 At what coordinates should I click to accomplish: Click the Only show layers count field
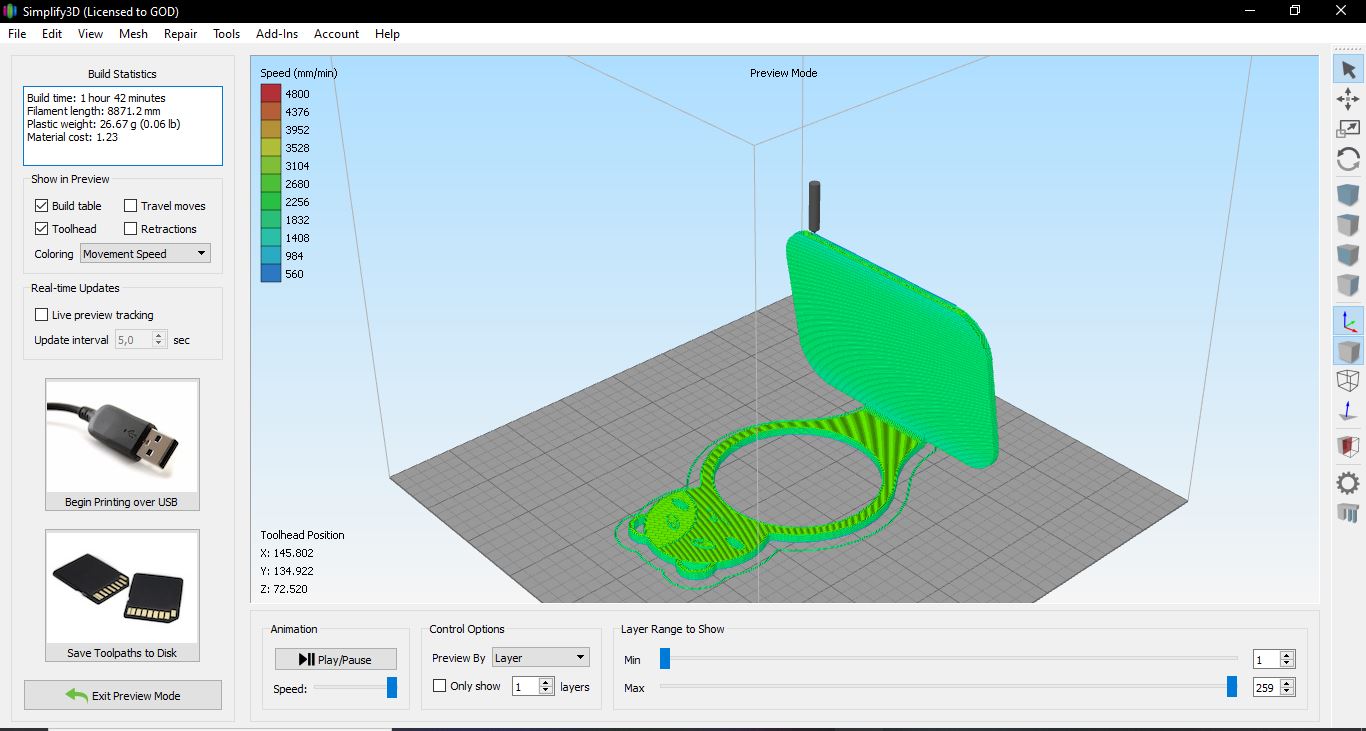(525, 686)
